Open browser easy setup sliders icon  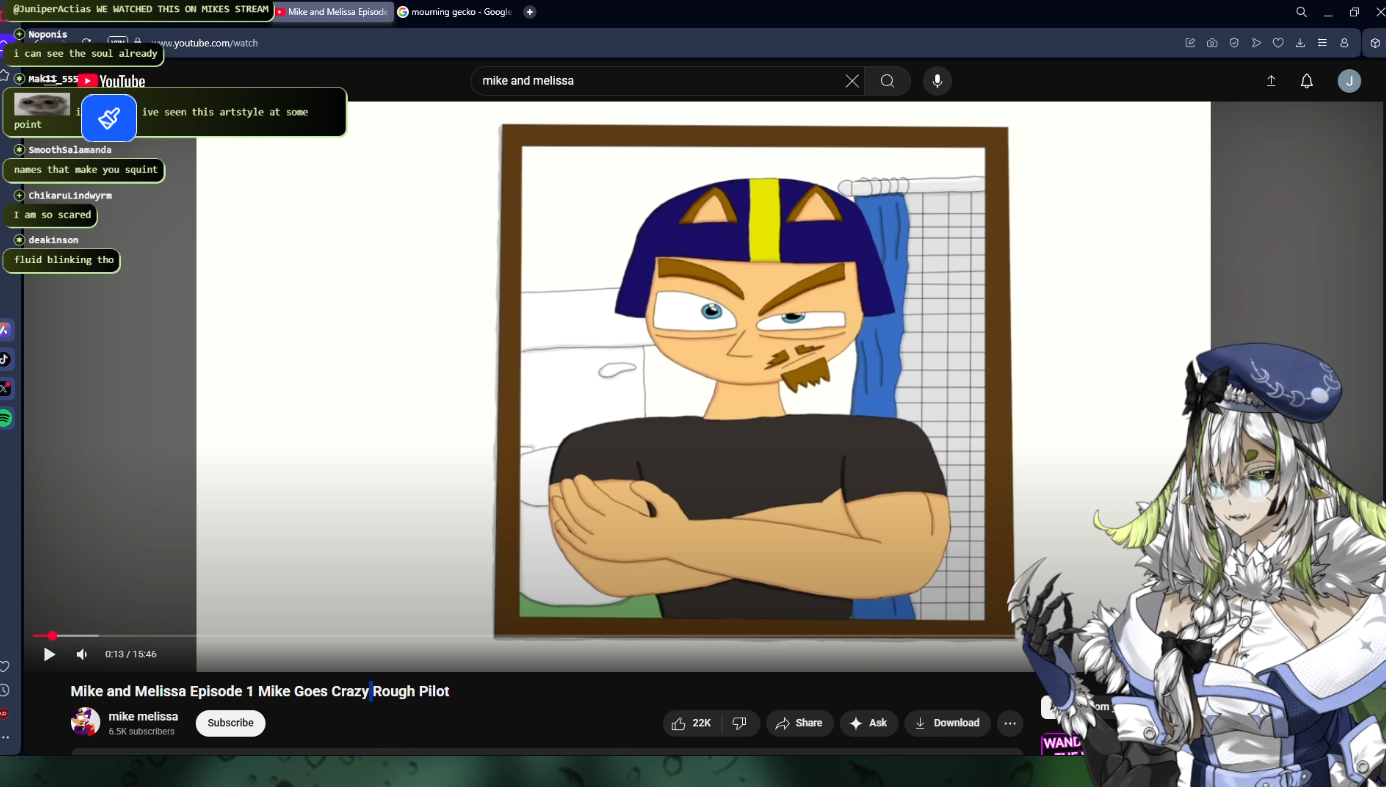coord(1322,43)
